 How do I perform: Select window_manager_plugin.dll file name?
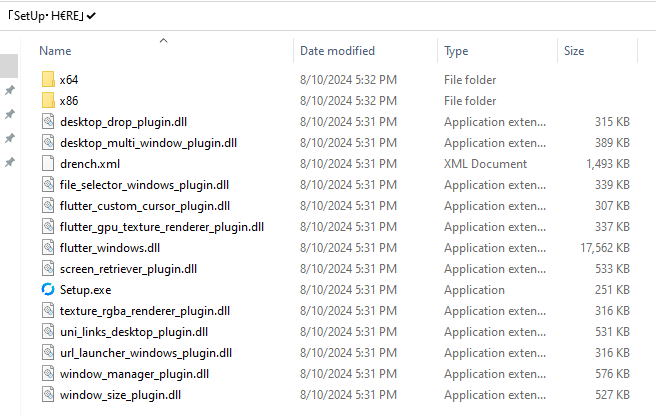[134, 374]
